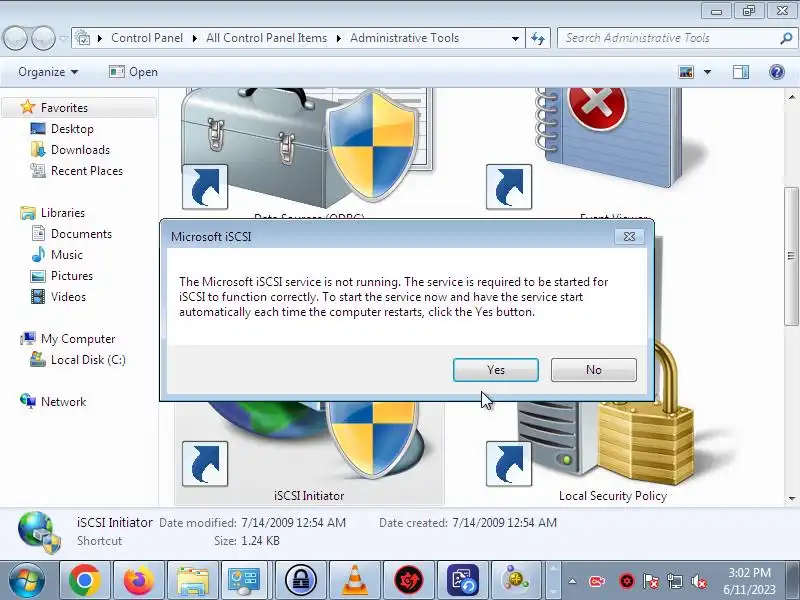Click the search magnifier icon
The width and height of the screenshot is (800, 600).
[786, 38]
